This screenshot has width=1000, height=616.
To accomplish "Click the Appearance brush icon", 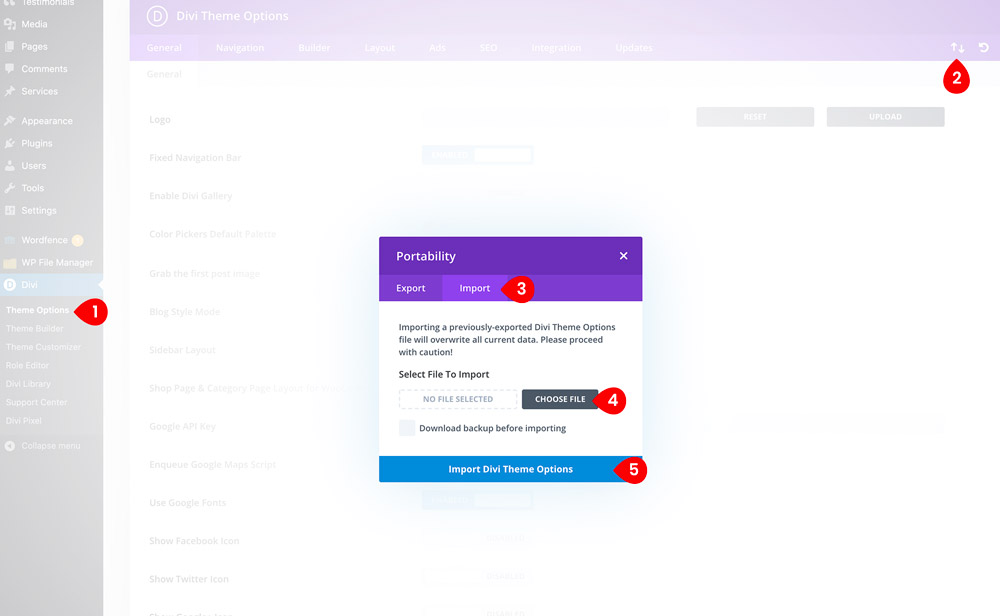I will [10, 121].
